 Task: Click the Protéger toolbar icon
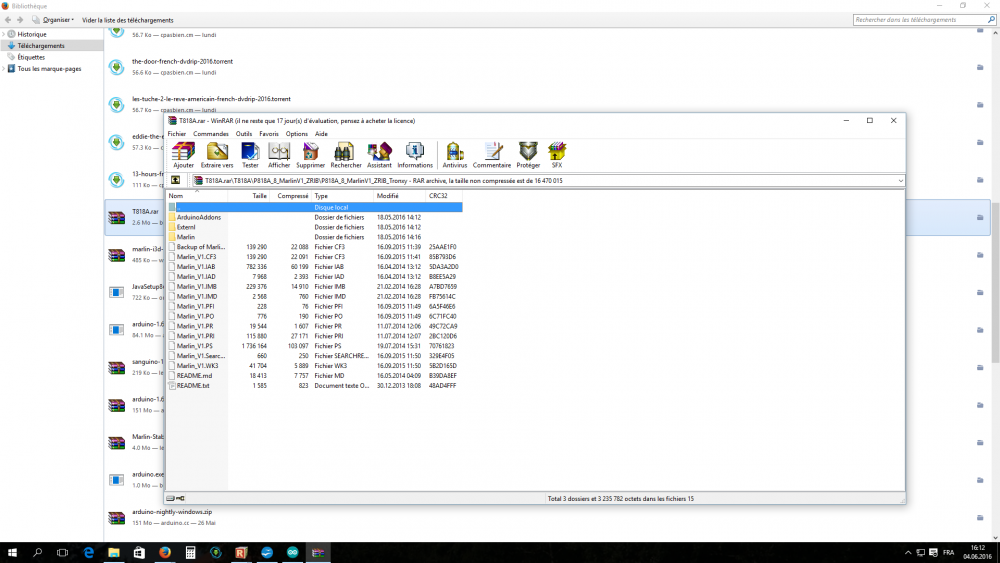pyautogui.click(x=528, y=155)
